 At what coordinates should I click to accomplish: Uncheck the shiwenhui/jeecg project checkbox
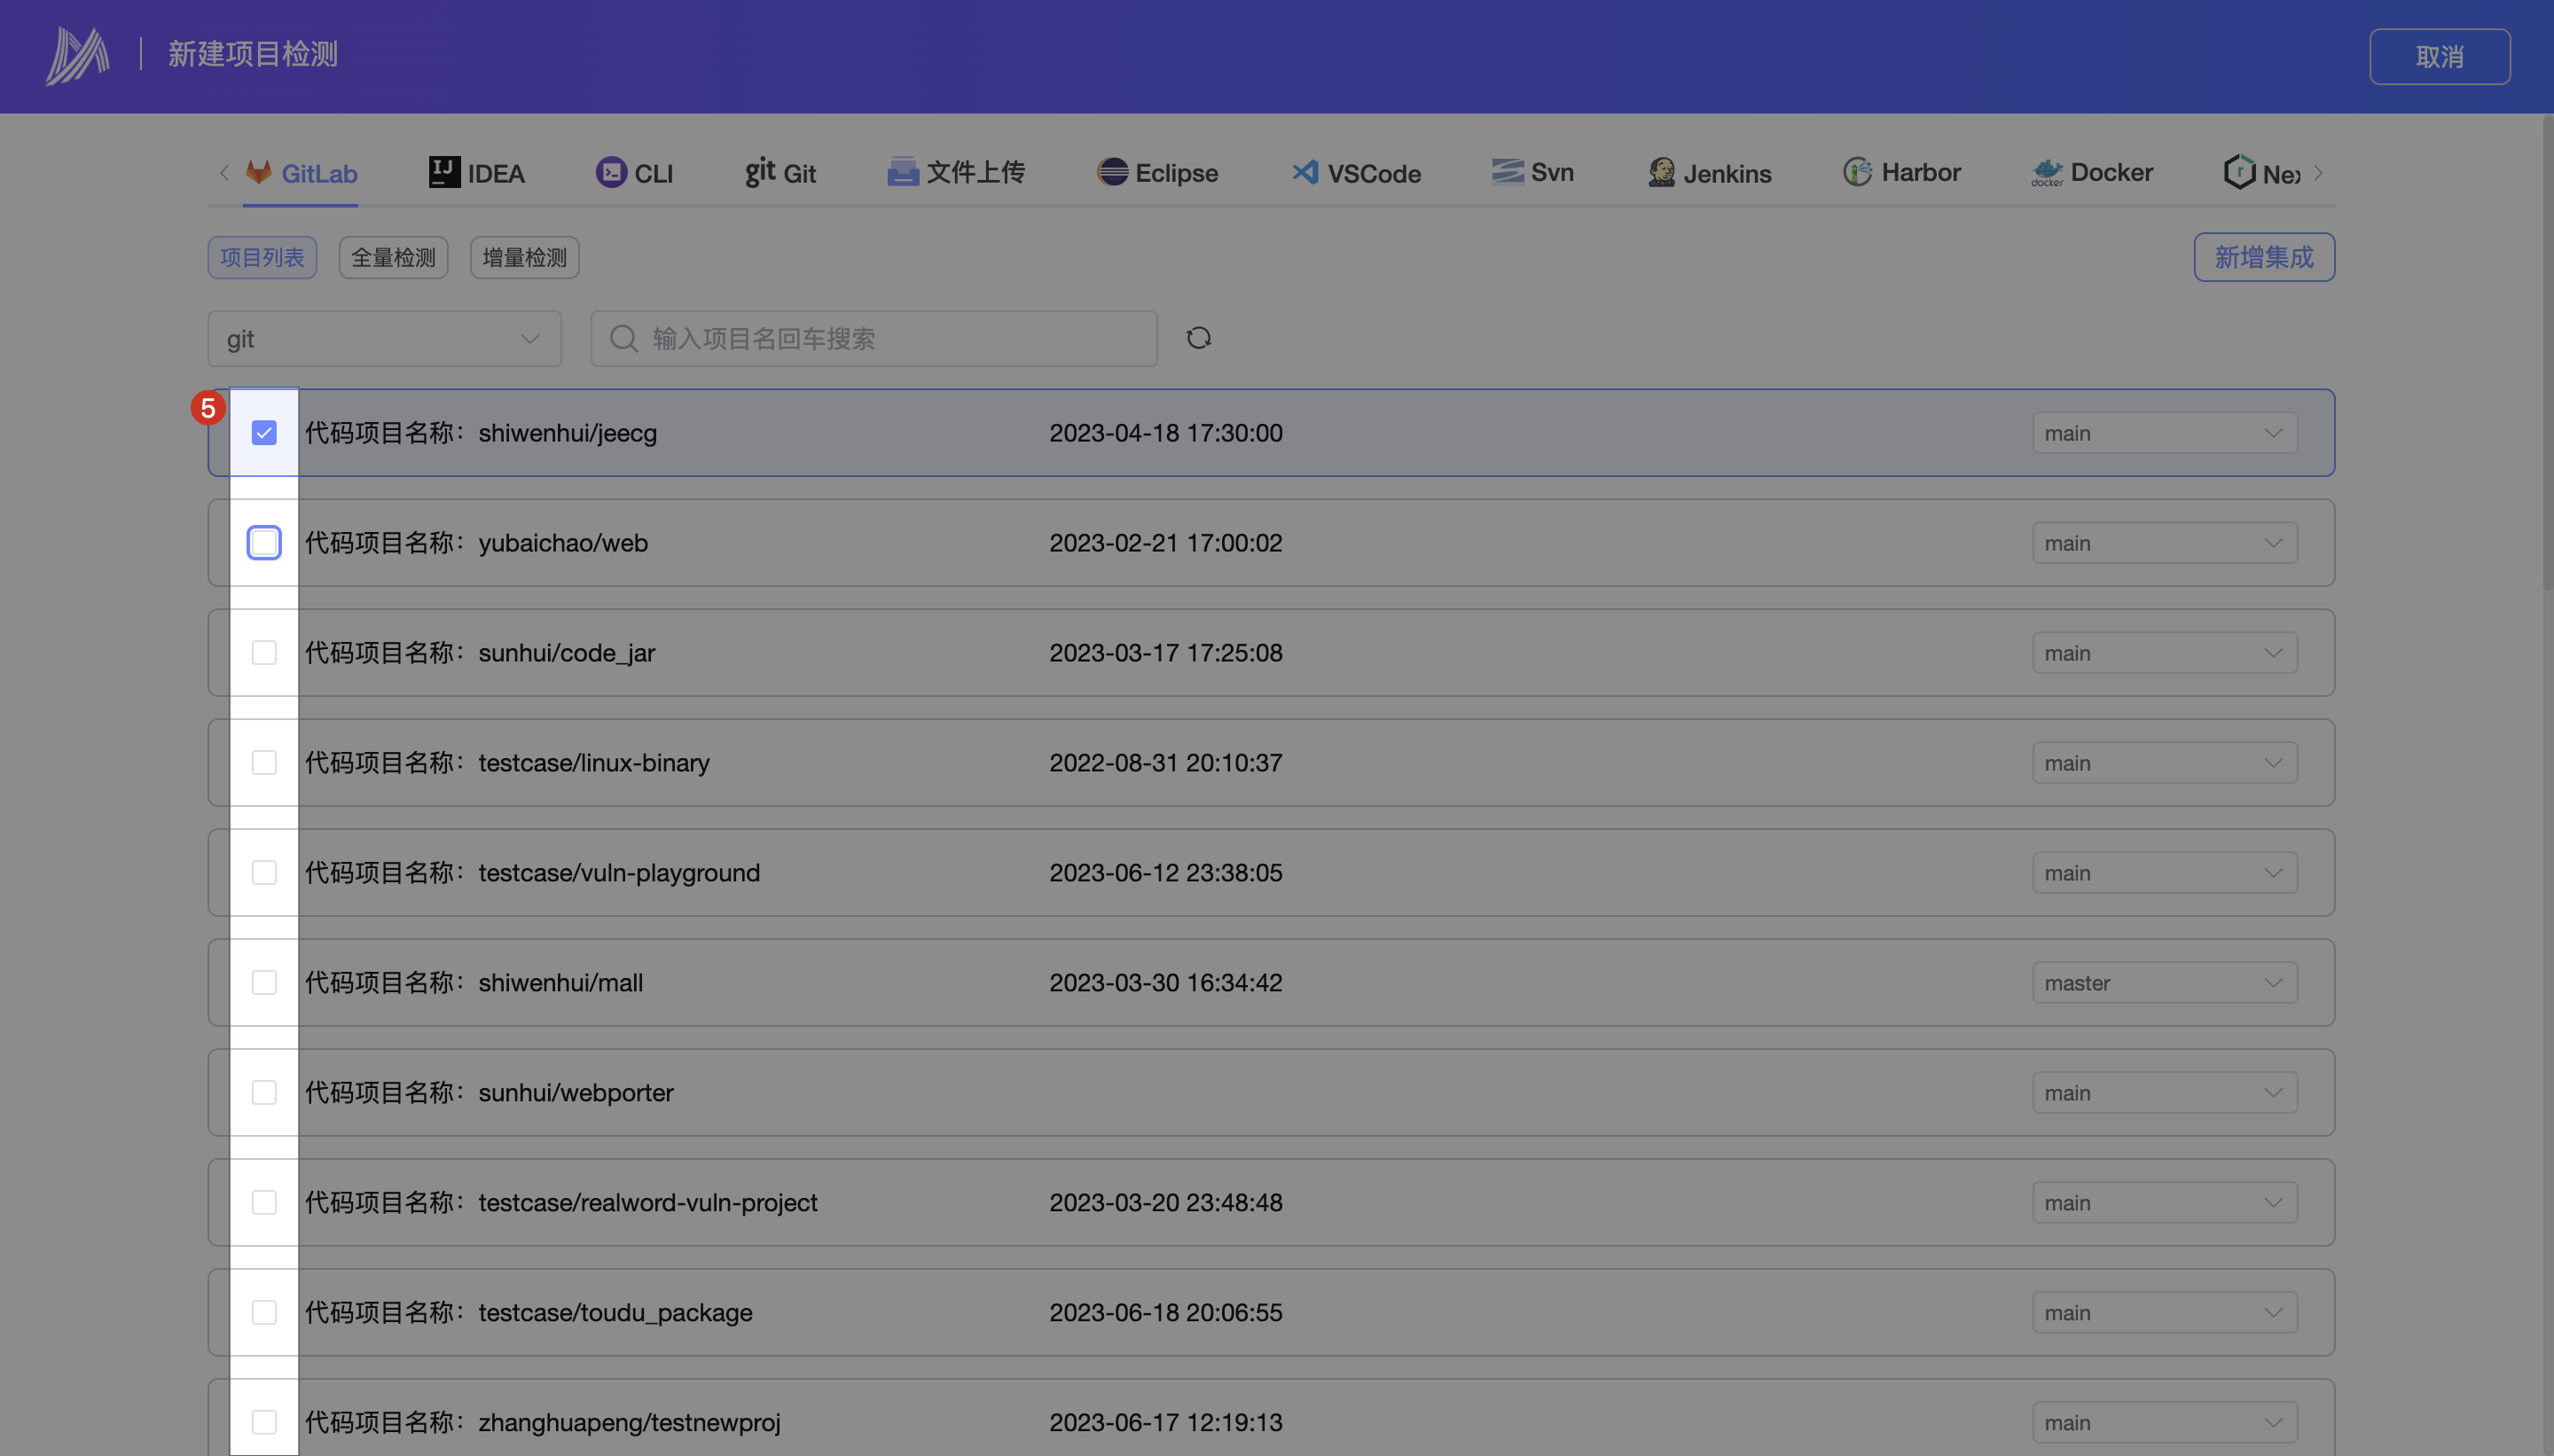pyautogui.click(x=264, y=433)
